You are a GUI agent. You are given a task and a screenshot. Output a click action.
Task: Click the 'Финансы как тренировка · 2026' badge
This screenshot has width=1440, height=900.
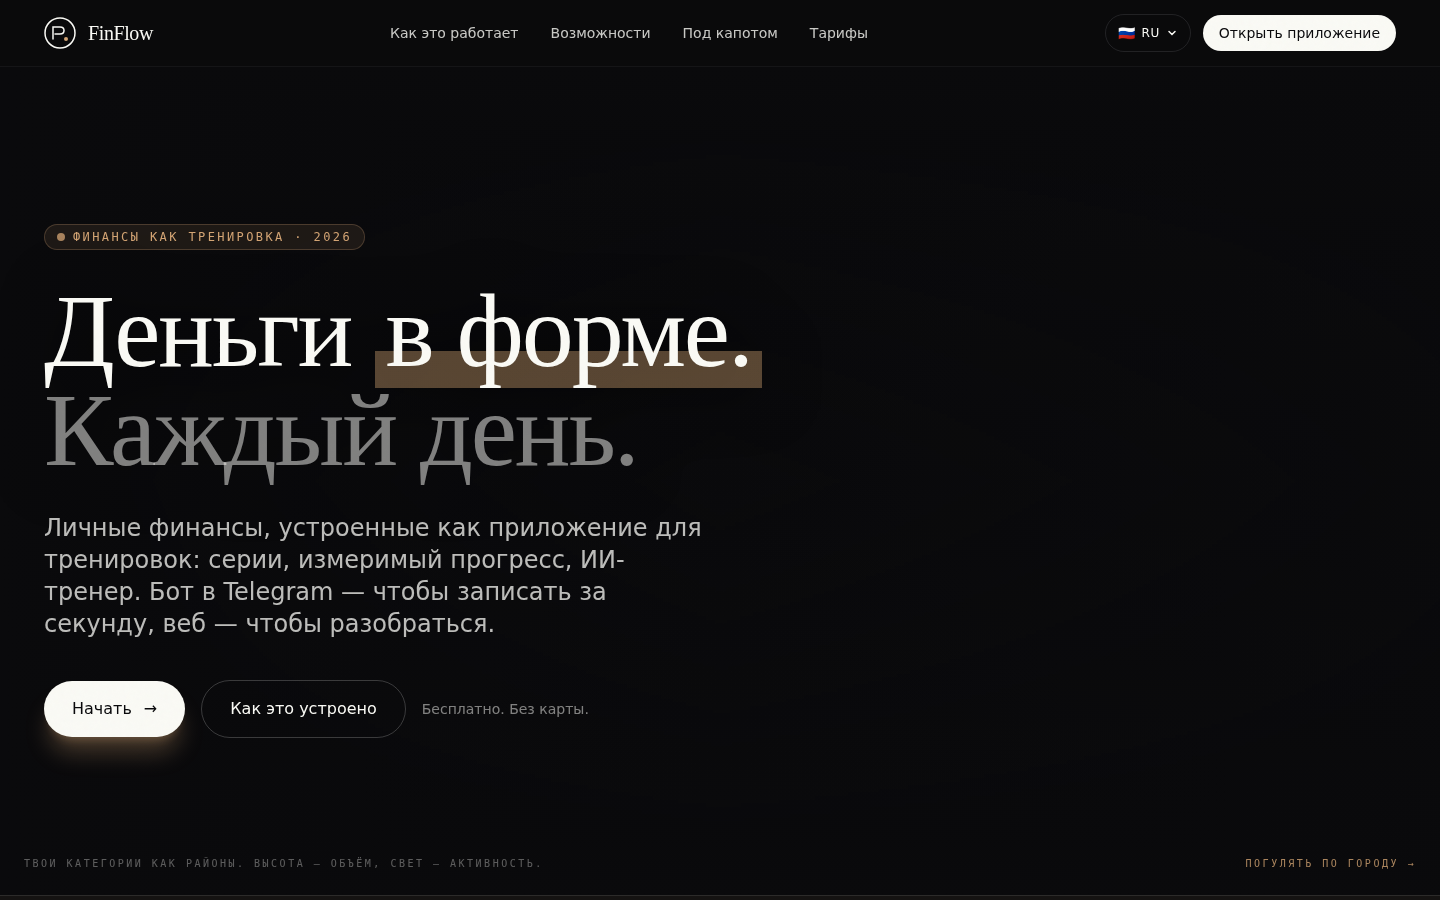coord(204,237)
